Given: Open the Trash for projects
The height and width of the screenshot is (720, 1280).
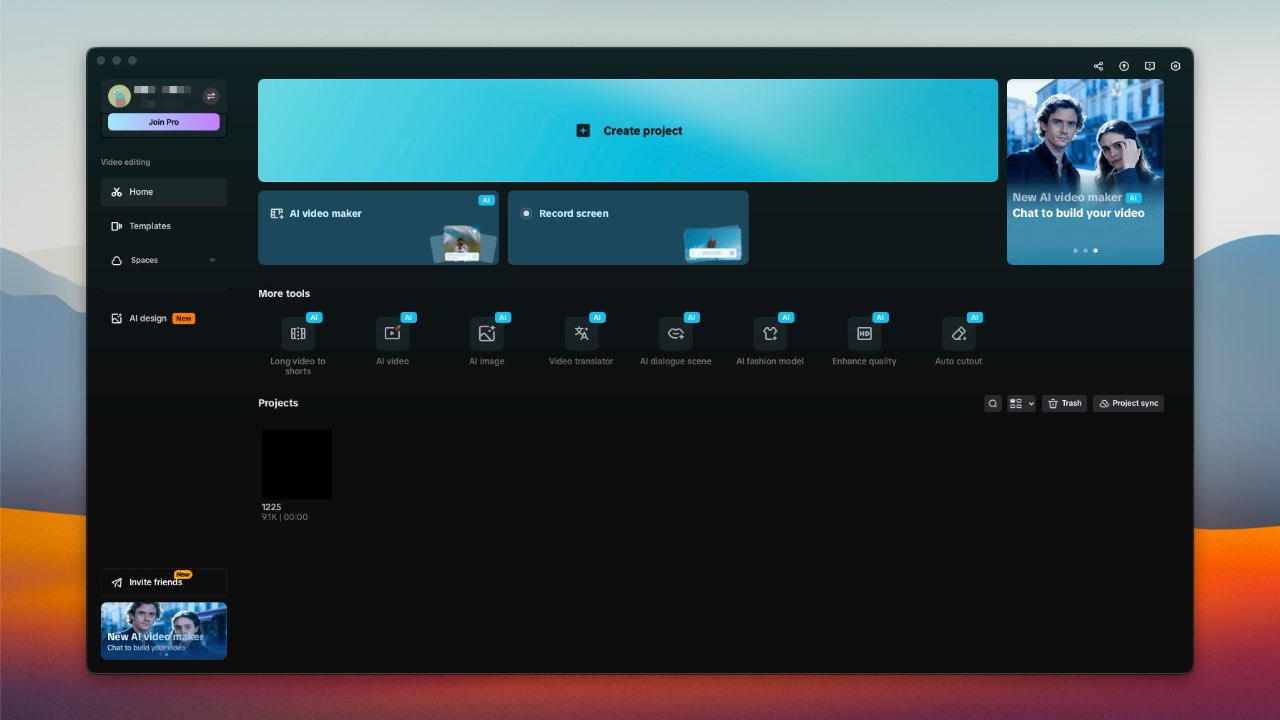Looking at the screenshot, I should coord(1064,403).
